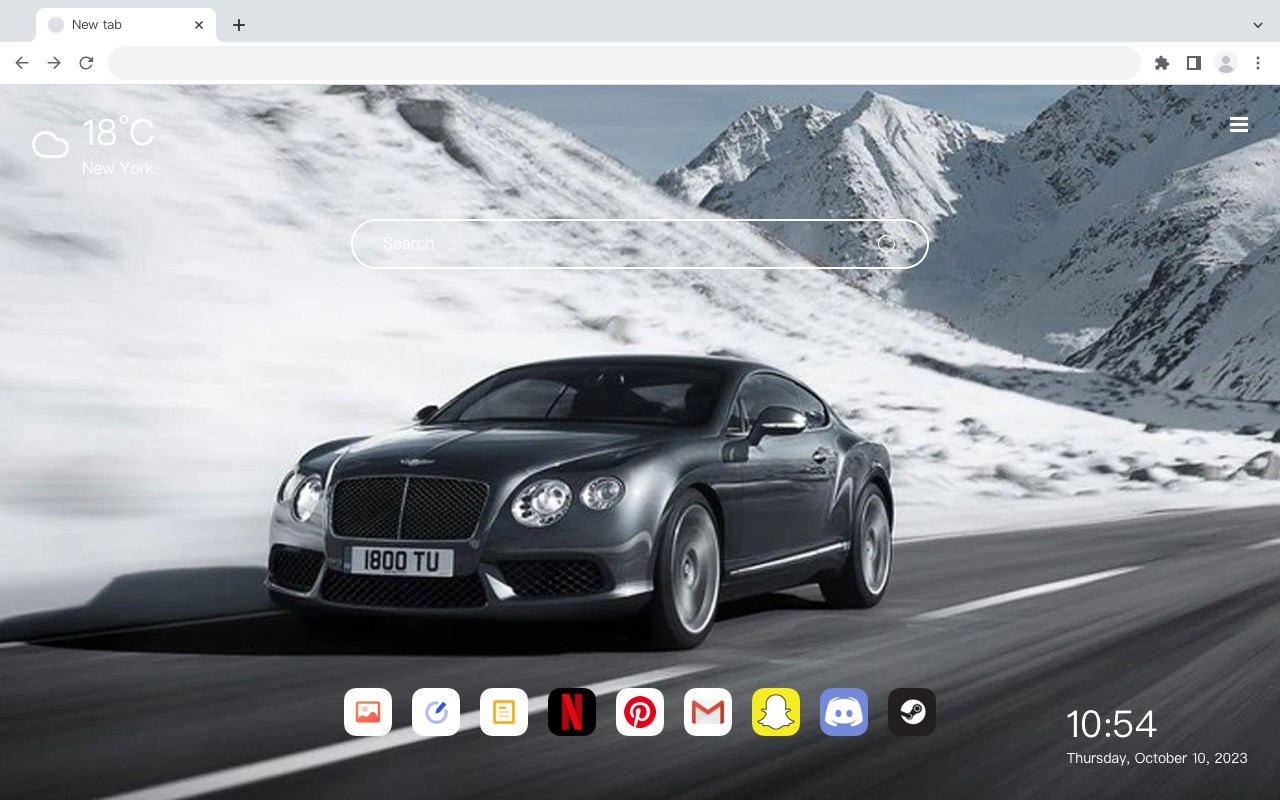The width and height of the screenshot is (1280, 800).
Task: Expand the tab search chevron
Action: tap(1258, 25)
